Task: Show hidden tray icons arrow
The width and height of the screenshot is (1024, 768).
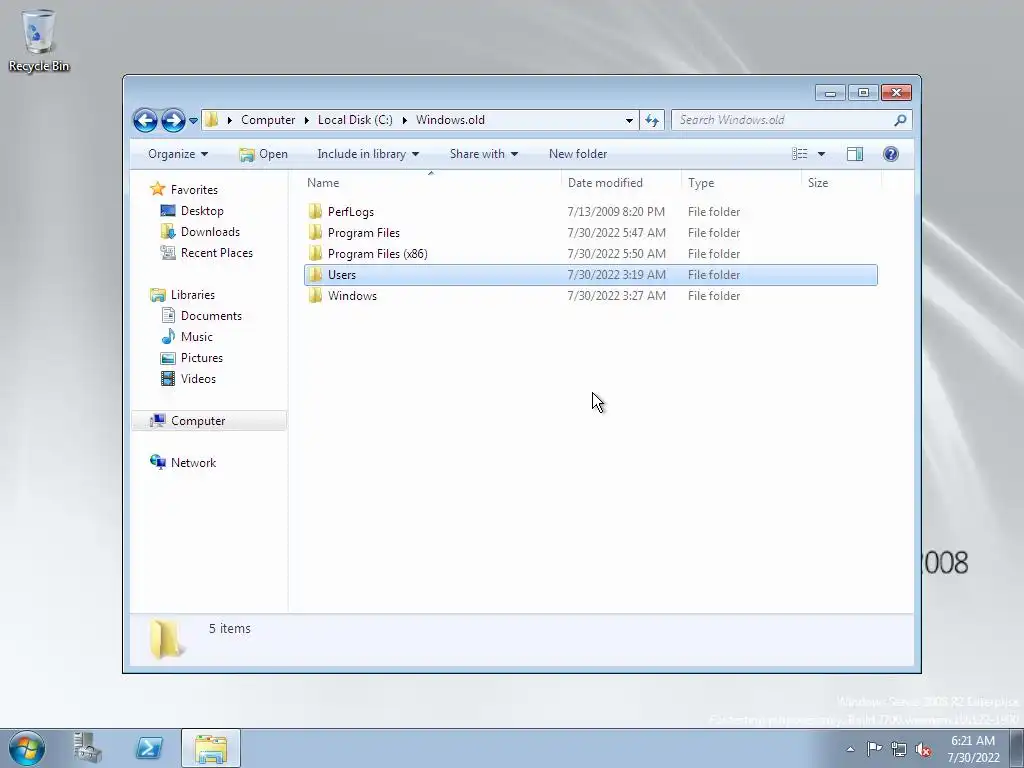Action: point(850,749)
